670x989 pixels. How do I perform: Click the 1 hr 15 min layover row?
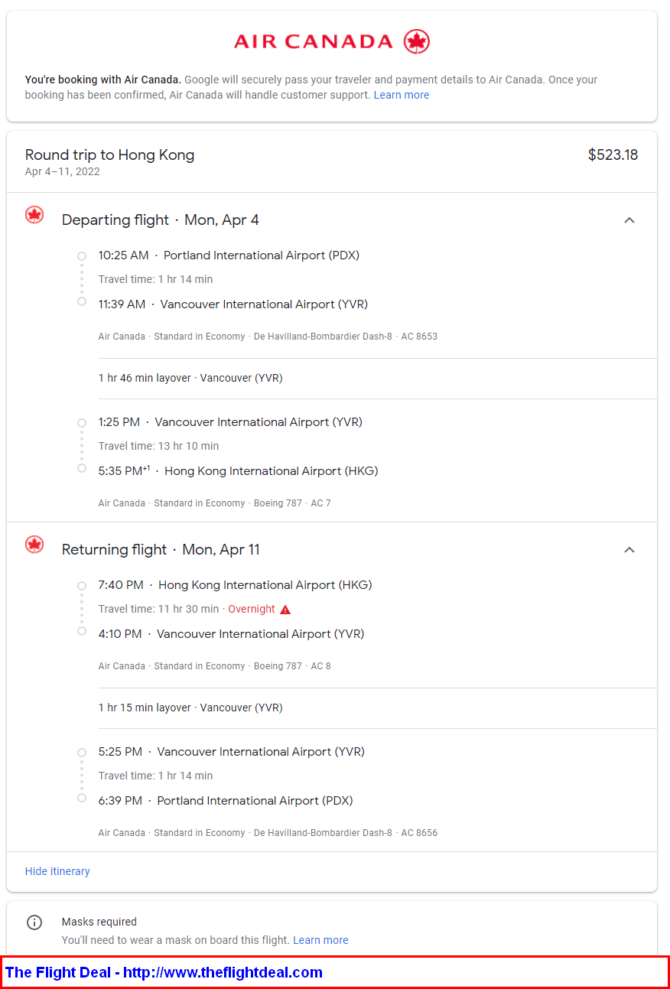[377, 708]
